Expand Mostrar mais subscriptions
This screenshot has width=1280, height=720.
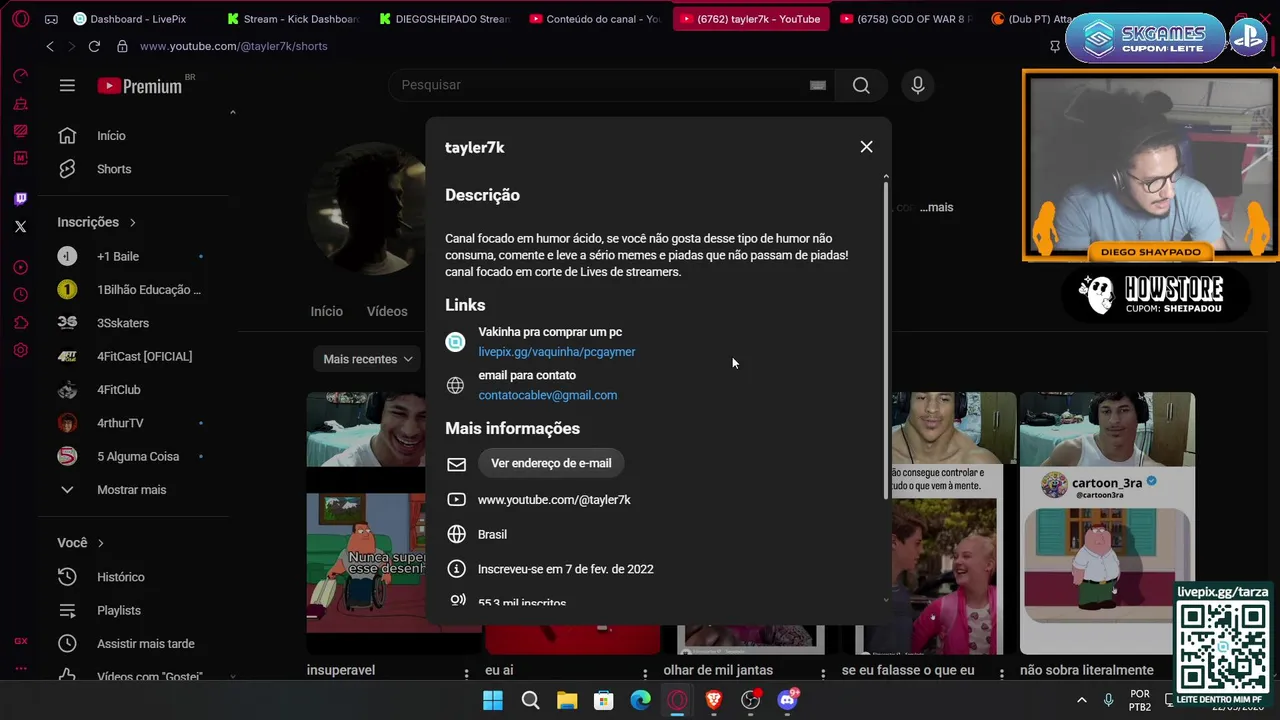tap(130, 490)
